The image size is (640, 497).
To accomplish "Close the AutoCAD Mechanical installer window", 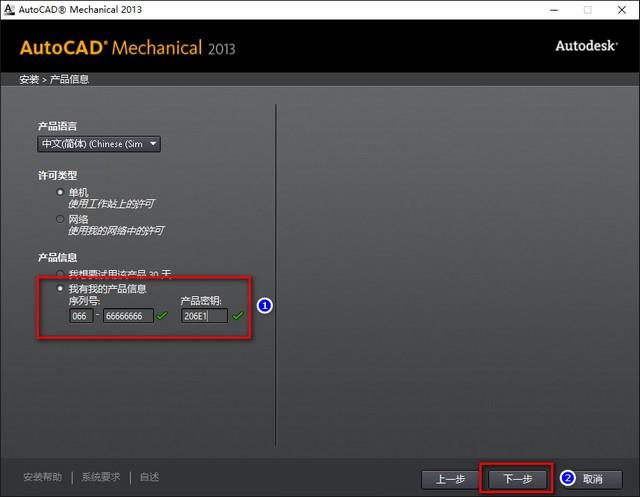I will [622, 10].
